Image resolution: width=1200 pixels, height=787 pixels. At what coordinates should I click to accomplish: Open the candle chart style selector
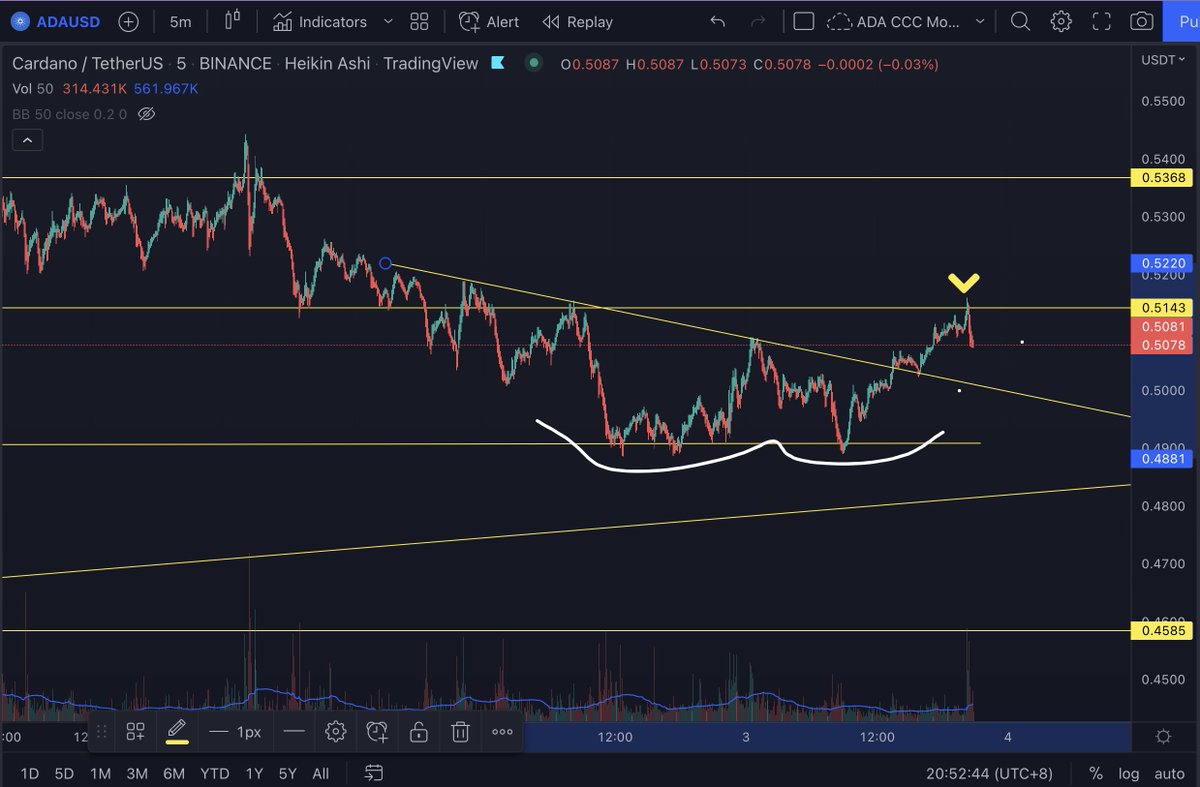coord(233,21)
